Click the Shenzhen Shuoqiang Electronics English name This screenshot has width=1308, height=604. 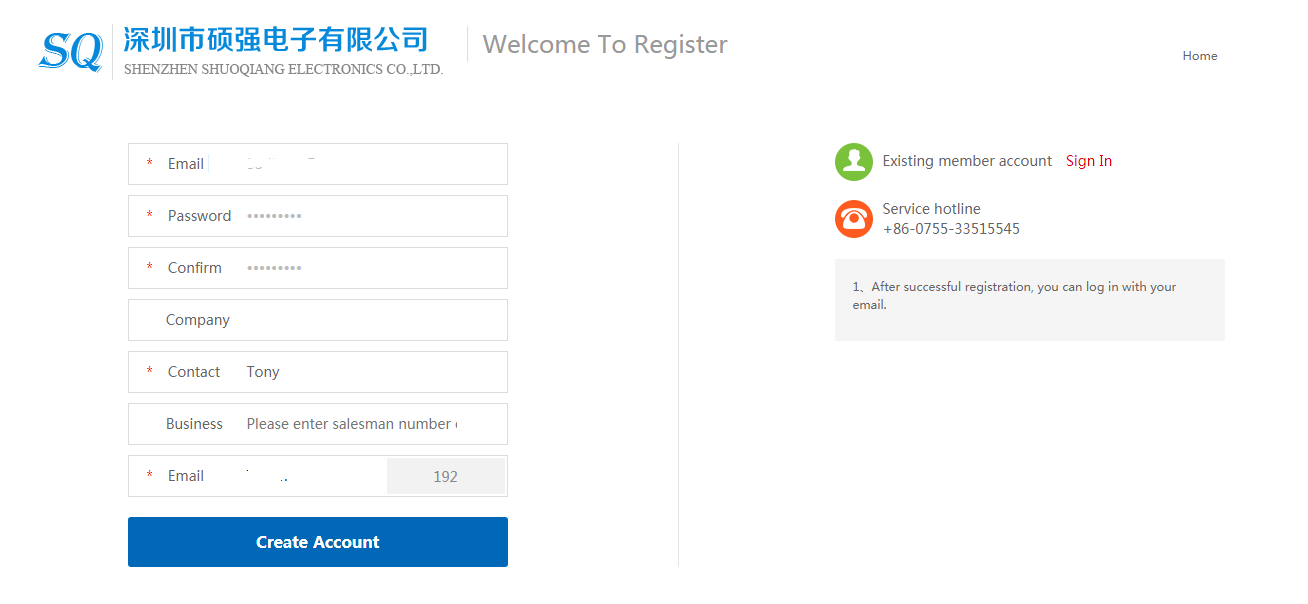pyautogui.click(x=283, y=69)
